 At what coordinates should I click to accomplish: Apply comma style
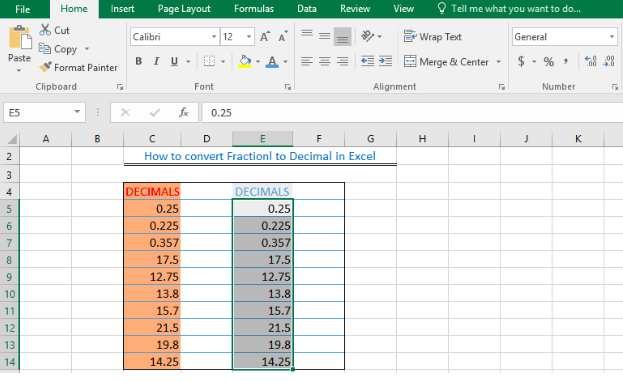point(566,61)
